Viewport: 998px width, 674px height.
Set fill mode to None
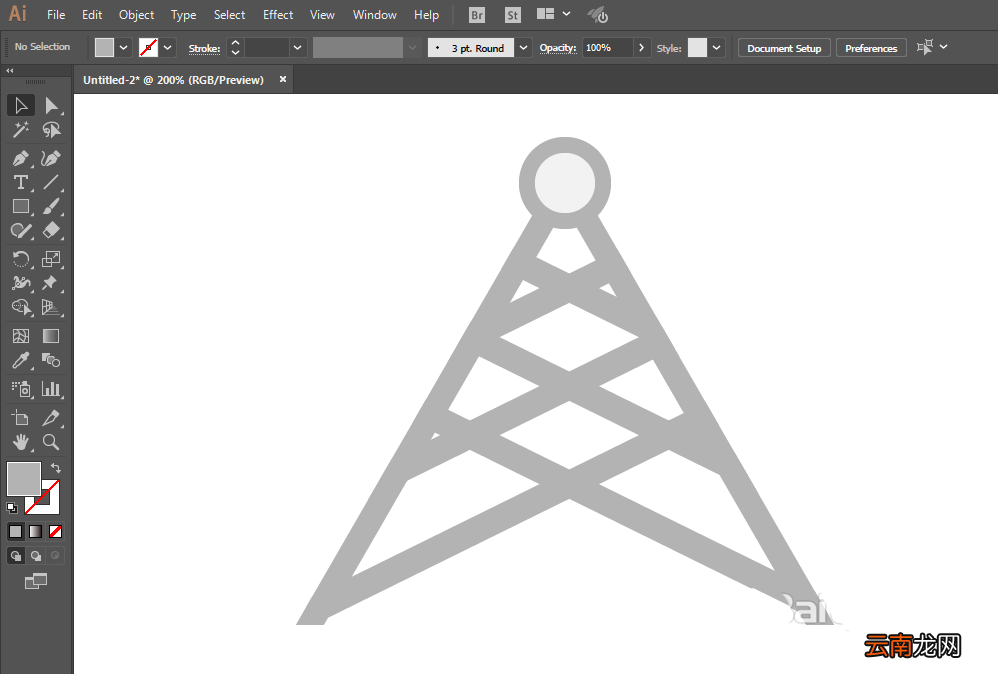(x=55, y=531)
